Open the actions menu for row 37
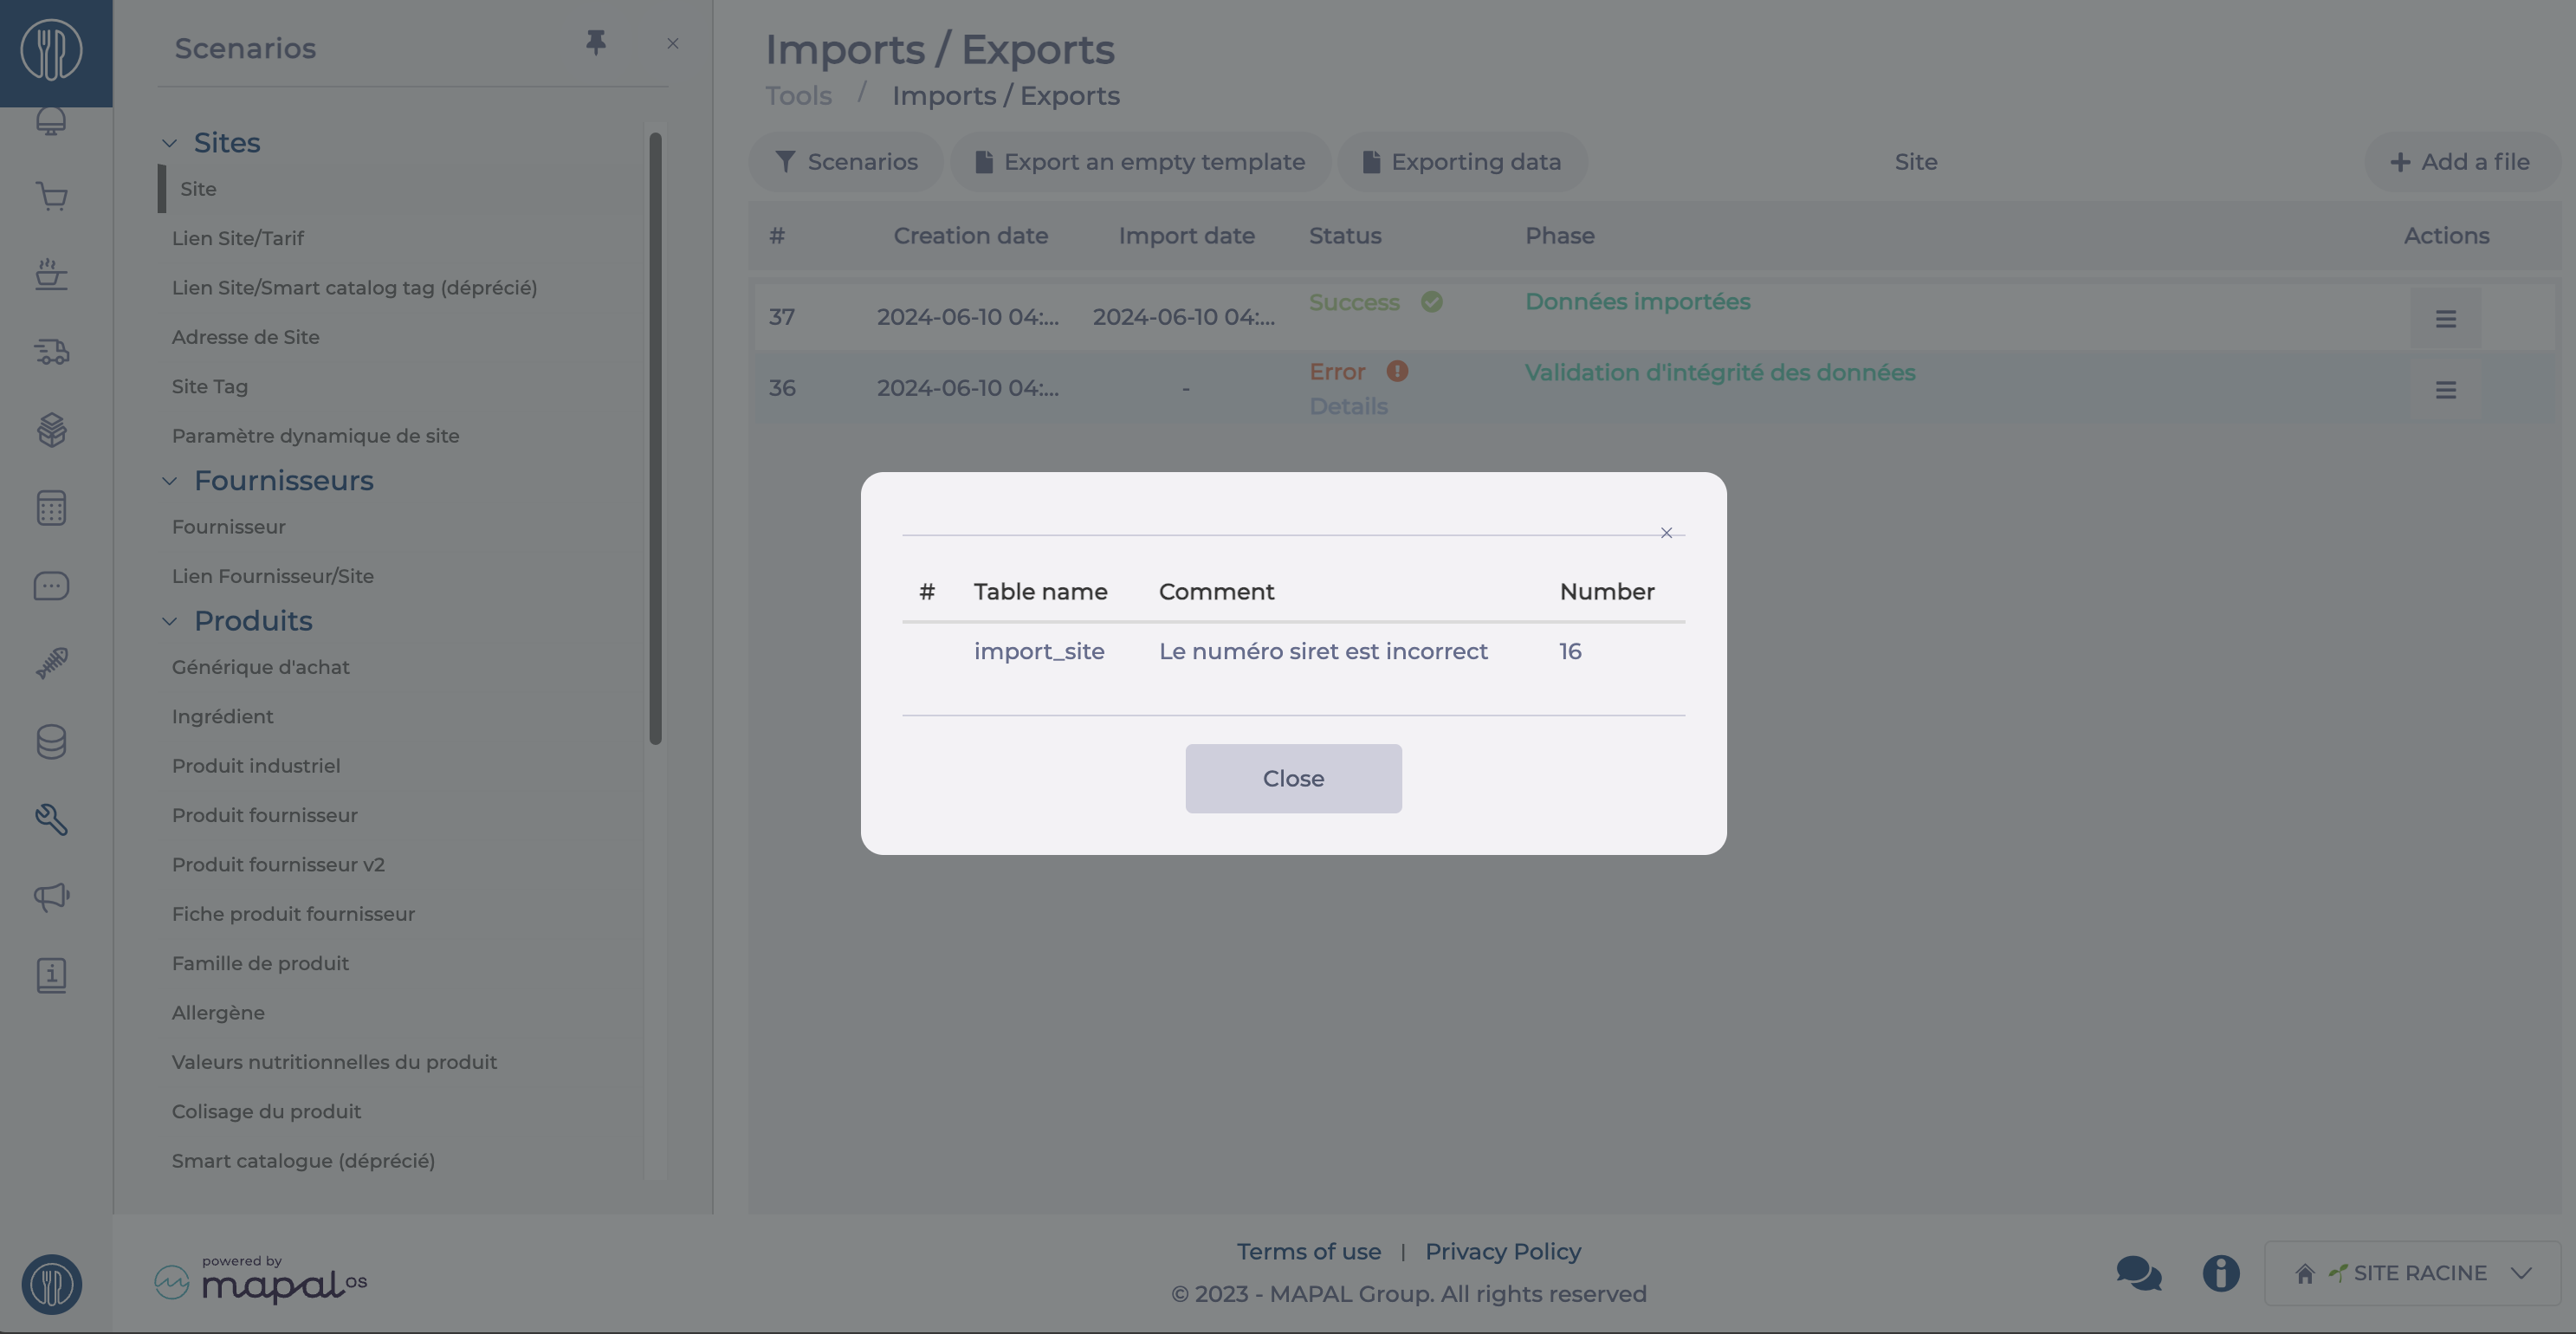 click(2446, 318)
